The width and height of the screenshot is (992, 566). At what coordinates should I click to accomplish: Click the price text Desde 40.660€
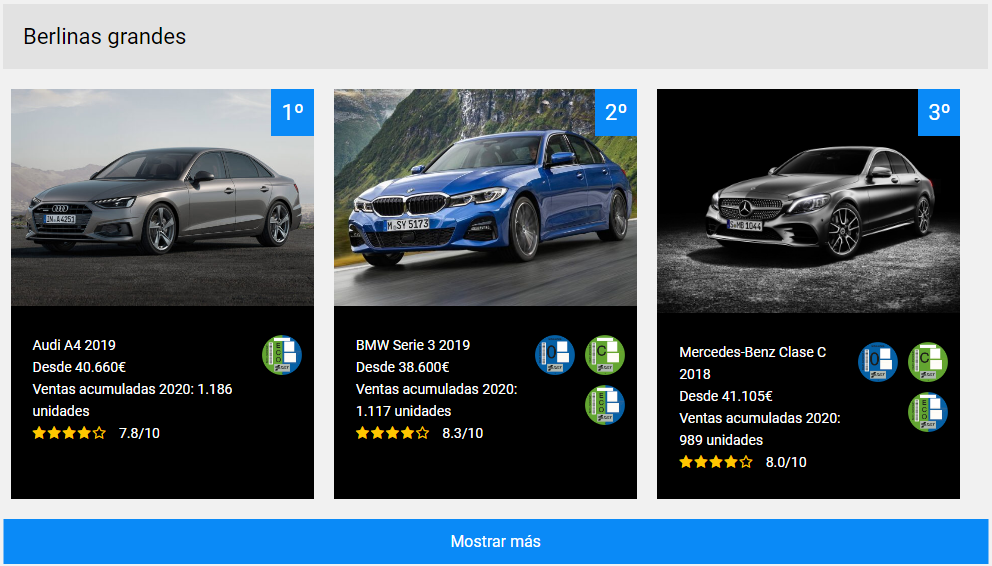79,367
